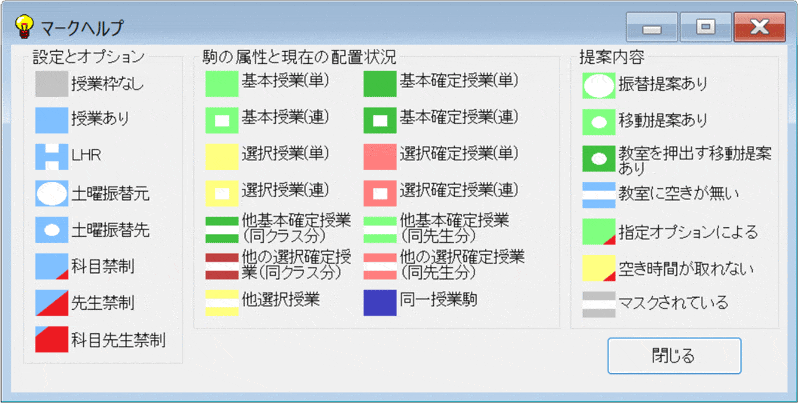Click the 基本授業(連) icon
Screen dimensions: 798x403
point(221,120)
